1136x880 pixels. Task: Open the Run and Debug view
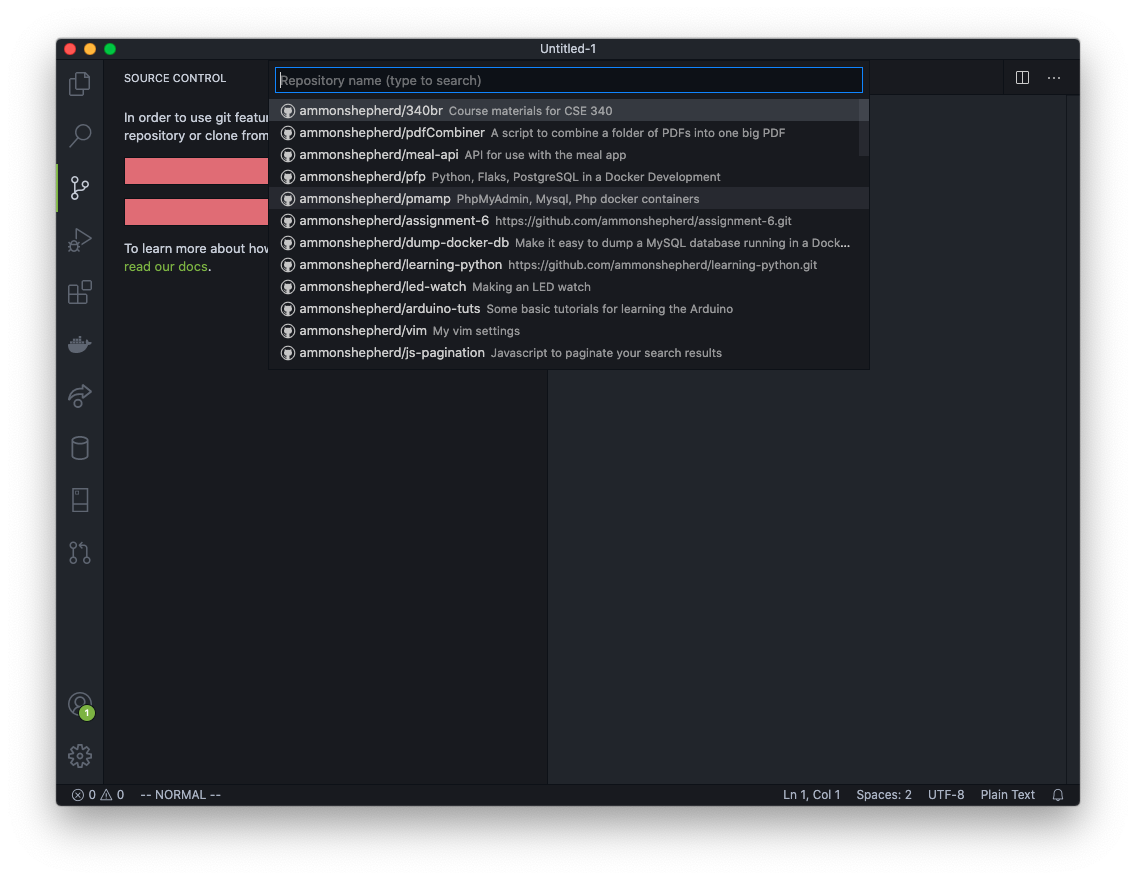point(80,240)
